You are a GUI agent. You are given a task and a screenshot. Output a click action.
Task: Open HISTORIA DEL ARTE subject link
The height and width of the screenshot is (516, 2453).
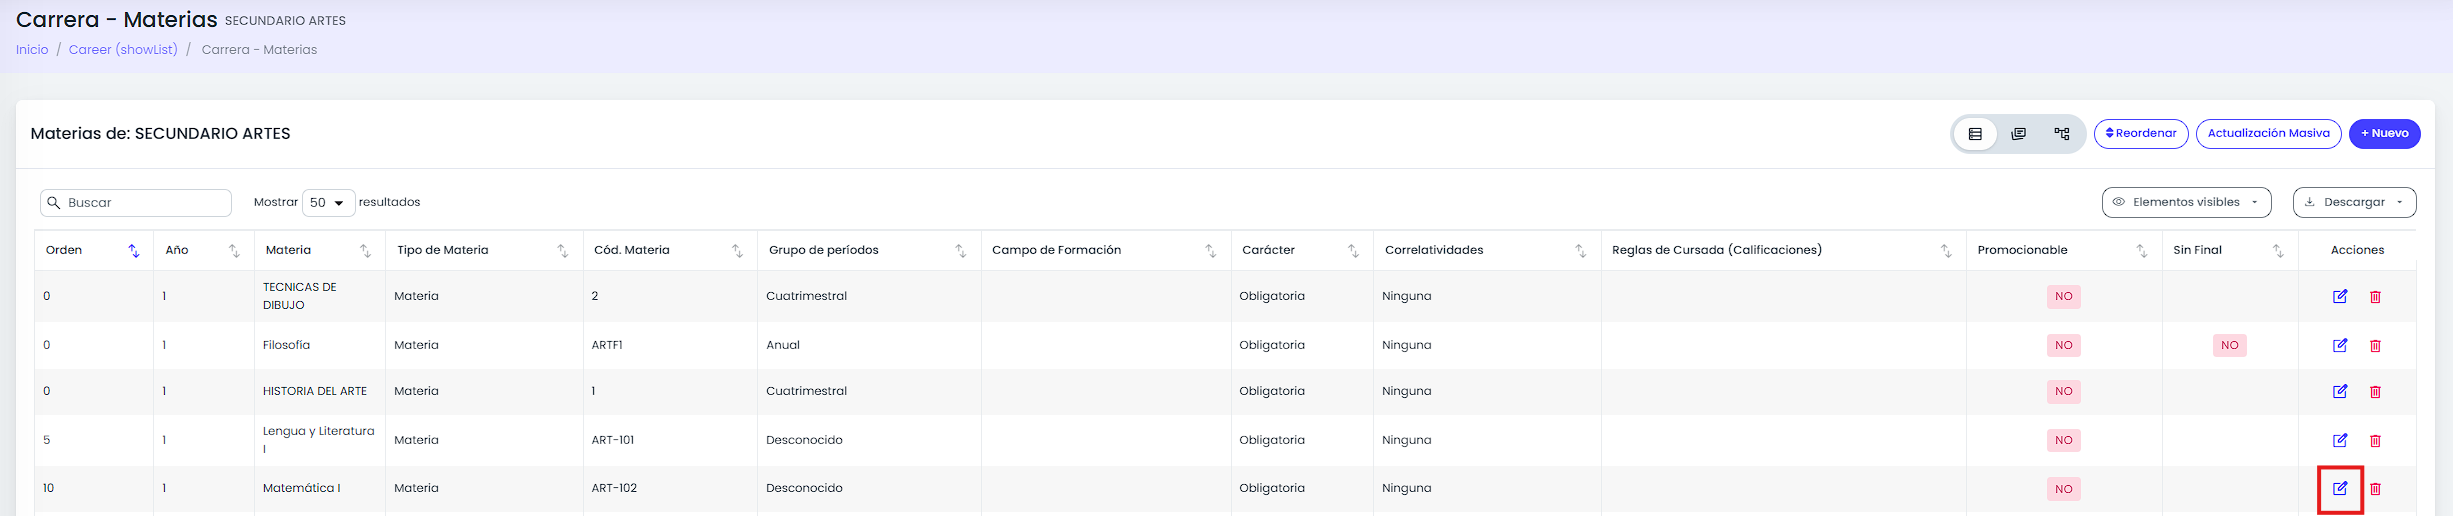tap(314, 391)
